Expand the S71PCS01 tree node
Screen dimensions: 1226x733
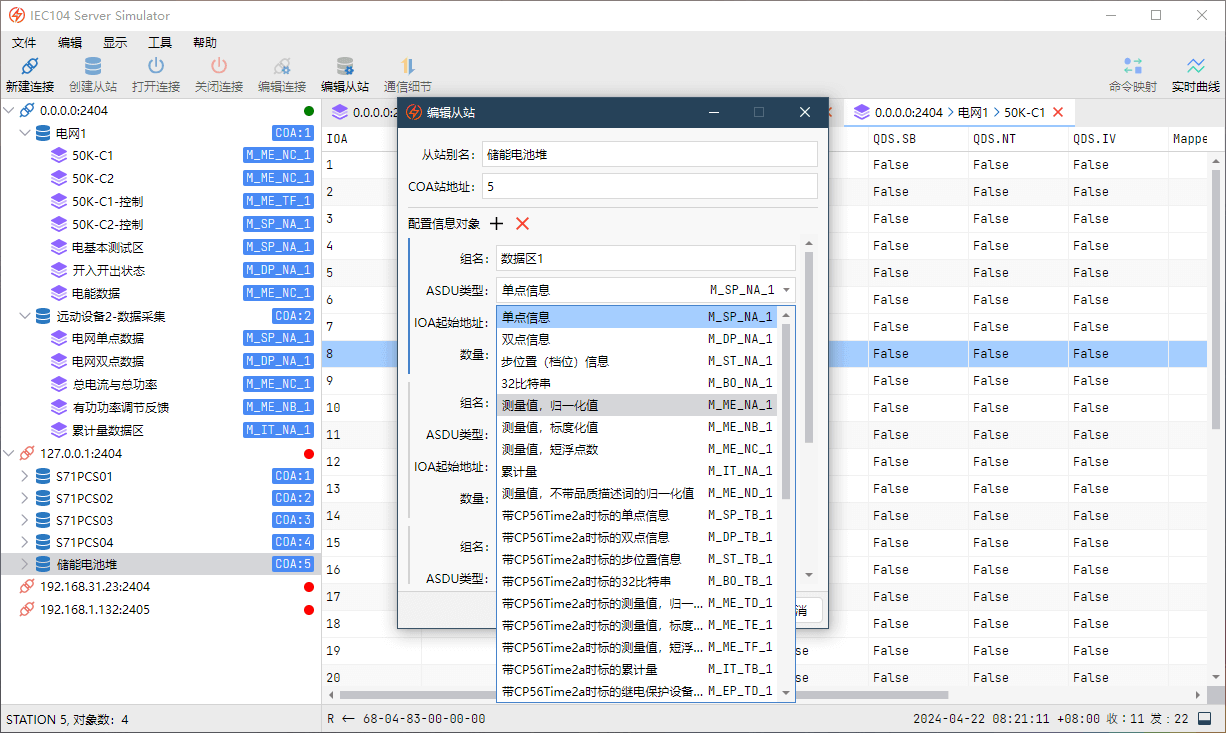(x=25, y=477)
